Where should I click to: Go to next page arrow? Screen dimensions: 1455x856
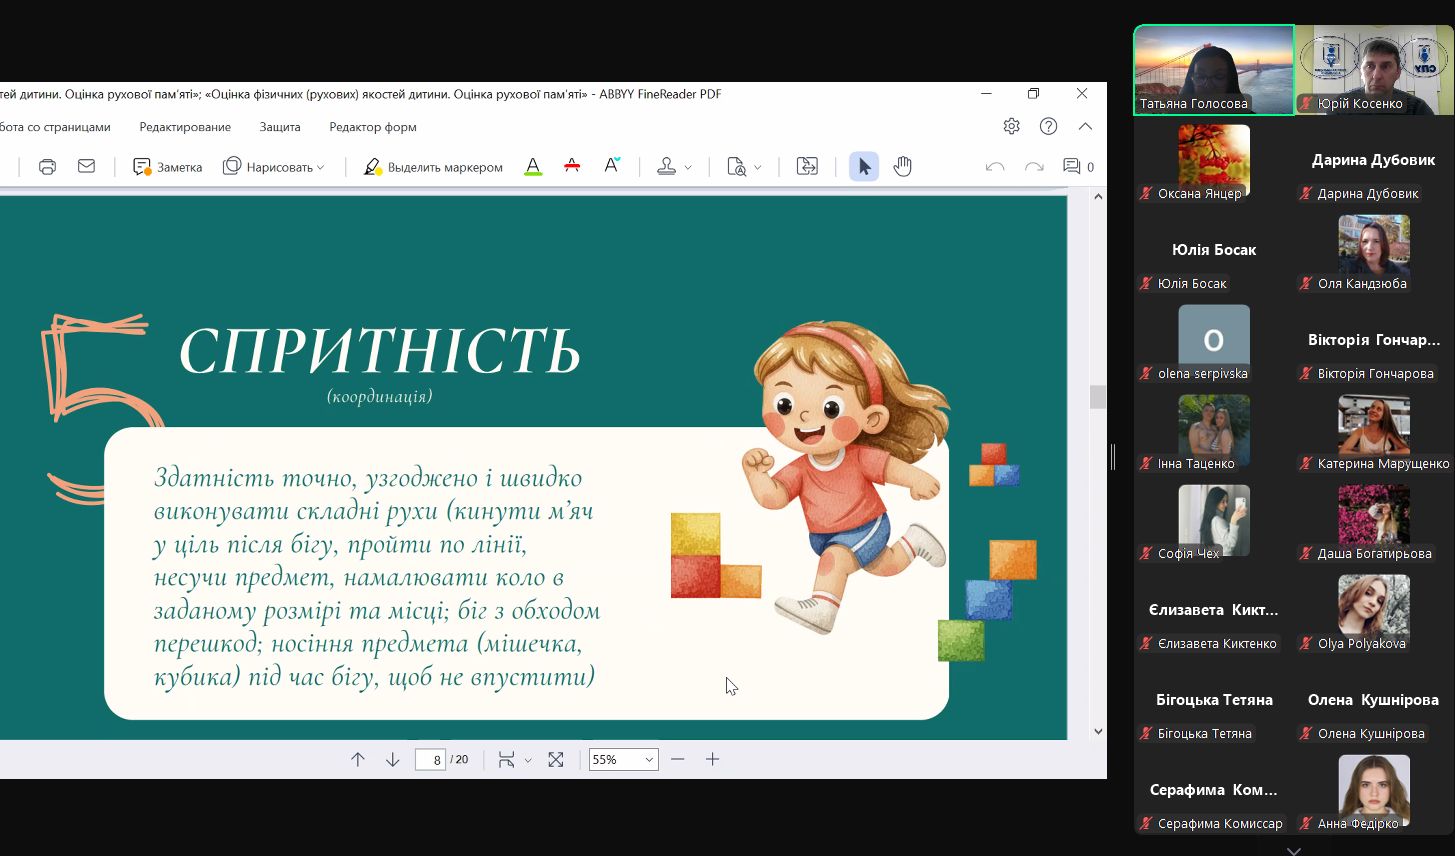pos(392,760)
